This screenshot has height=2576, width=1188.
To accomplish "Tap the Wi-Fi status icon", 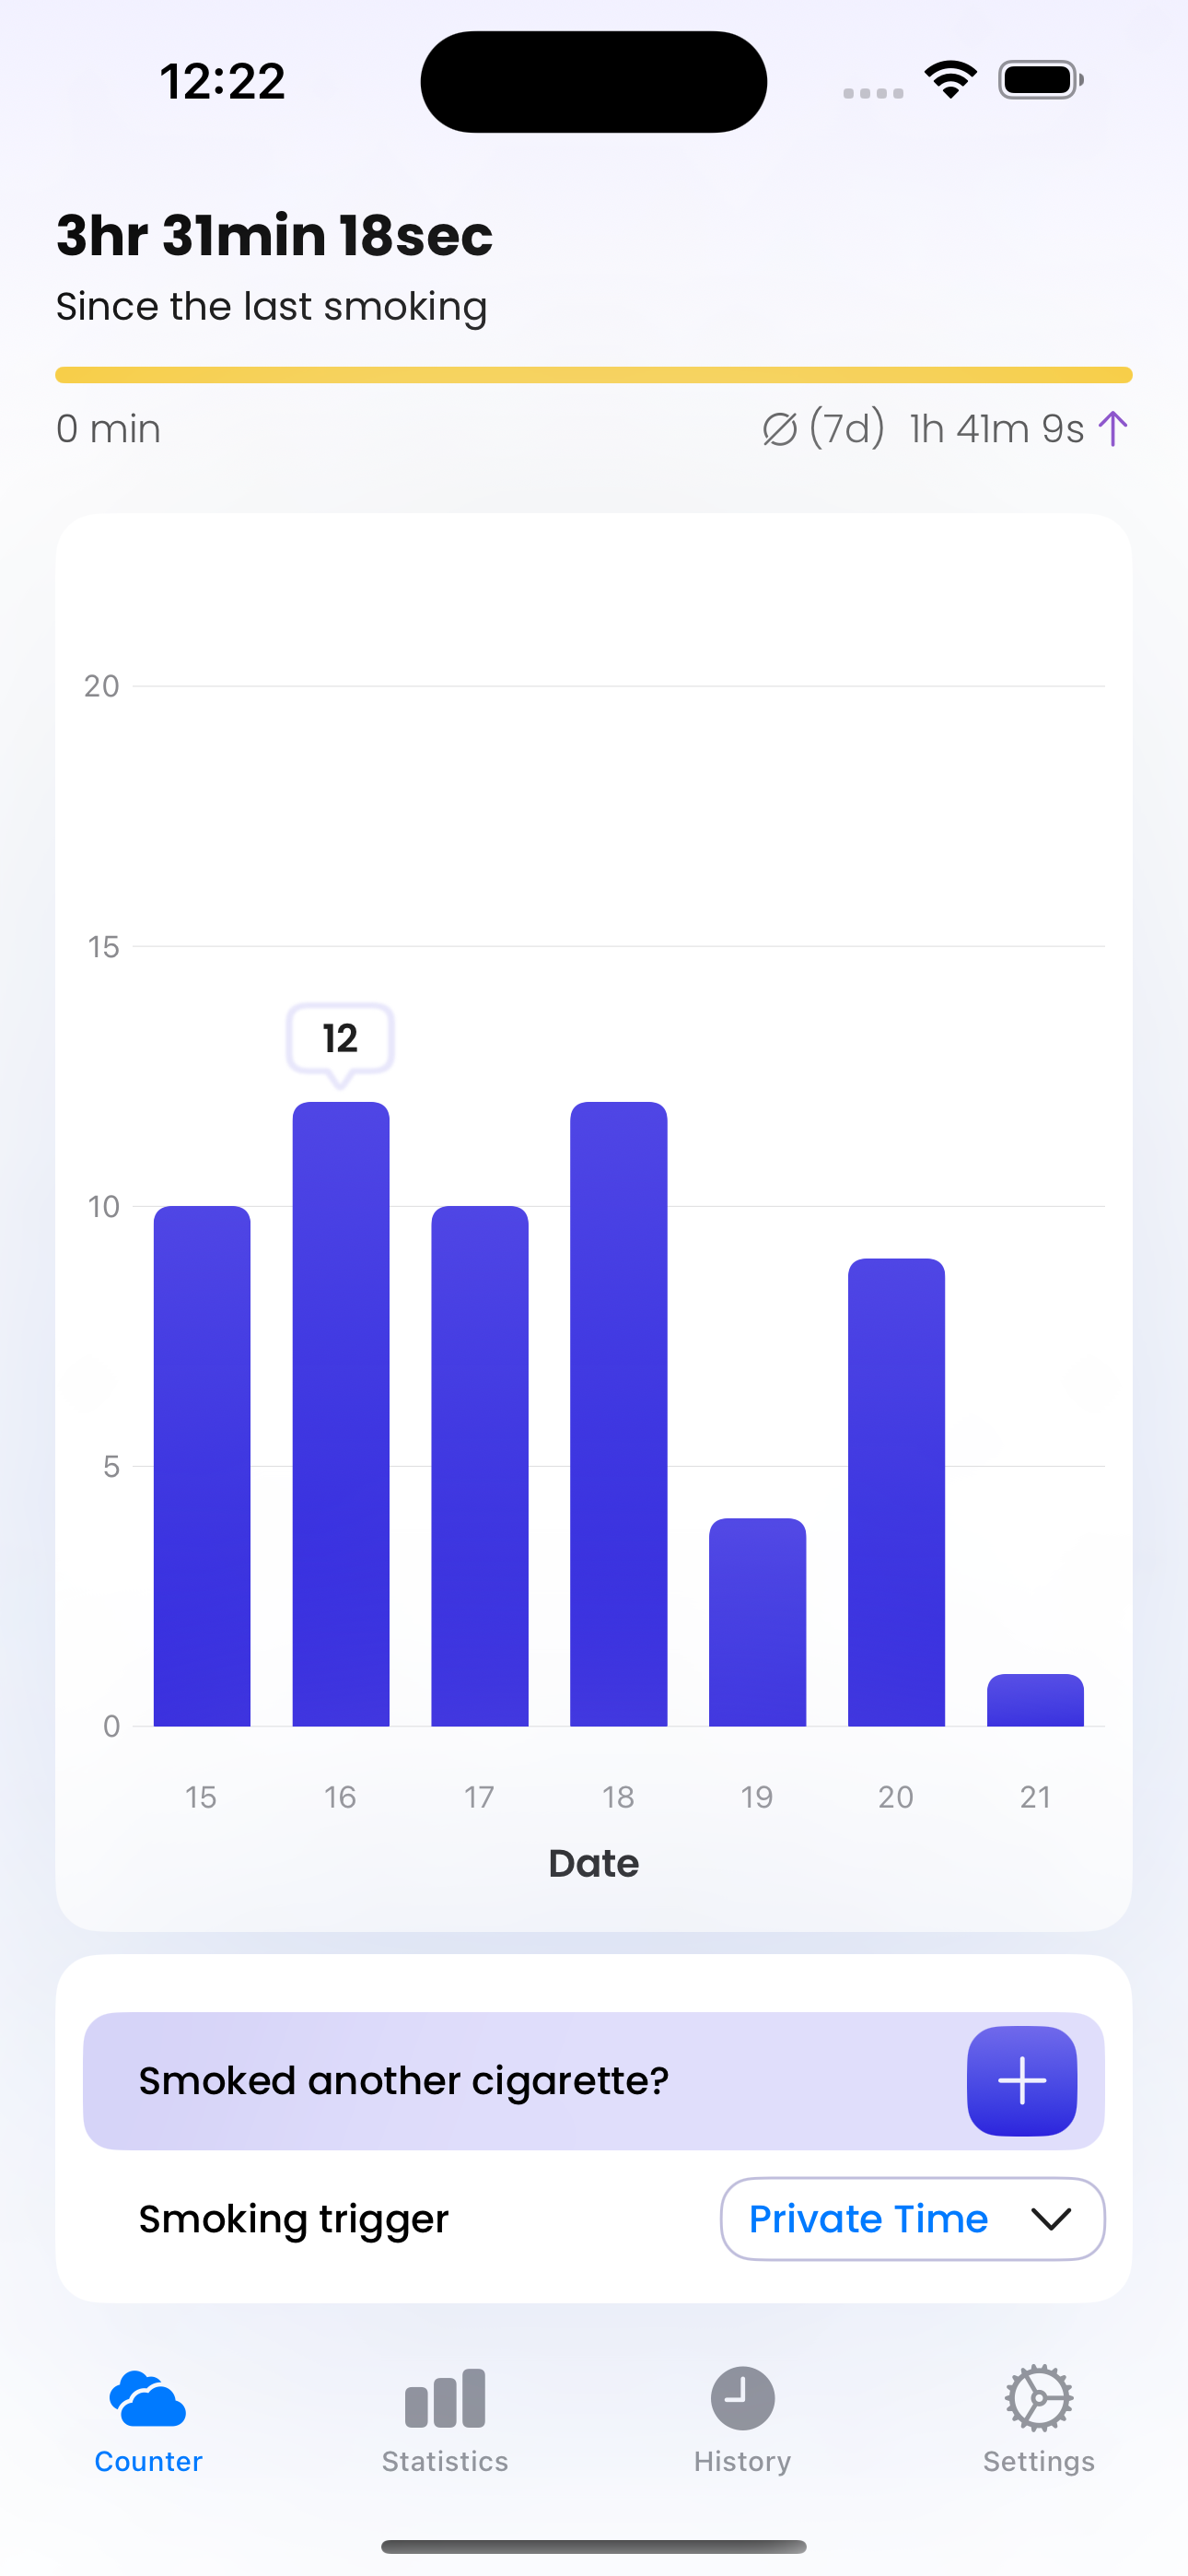I will [x=950, y=80].
